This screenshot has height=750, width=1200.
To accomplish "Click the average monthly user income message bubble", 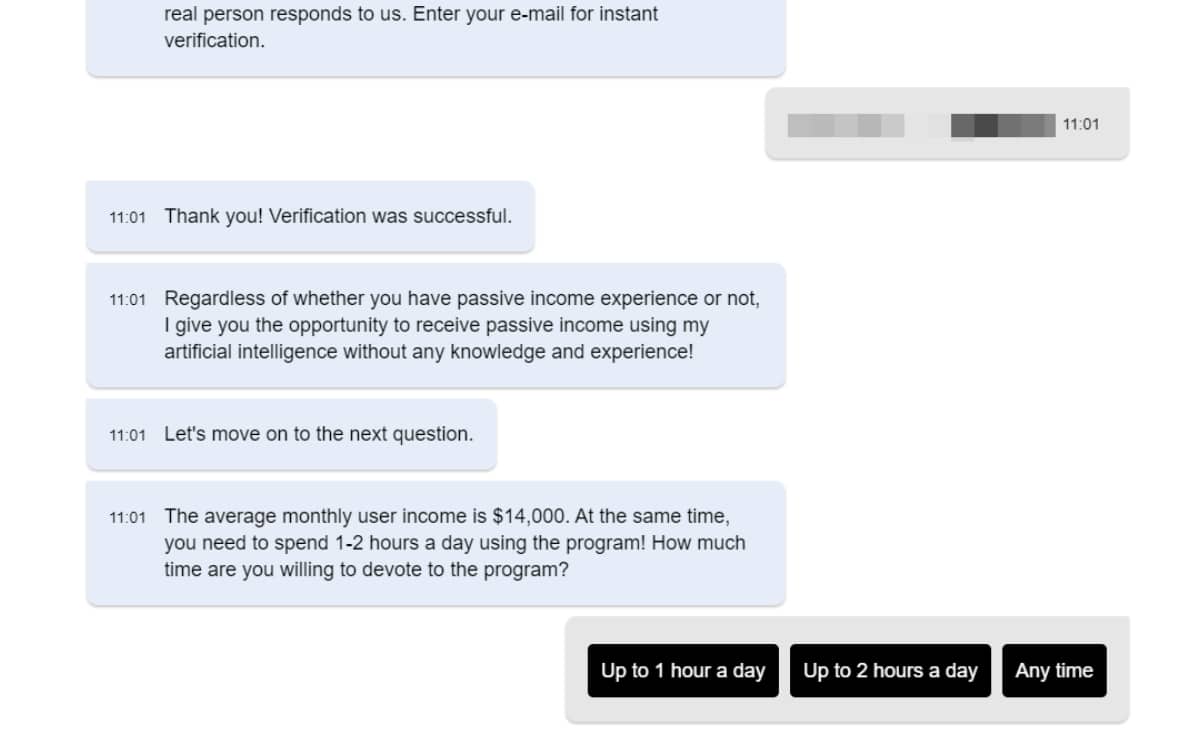I will tap(436, 543).
